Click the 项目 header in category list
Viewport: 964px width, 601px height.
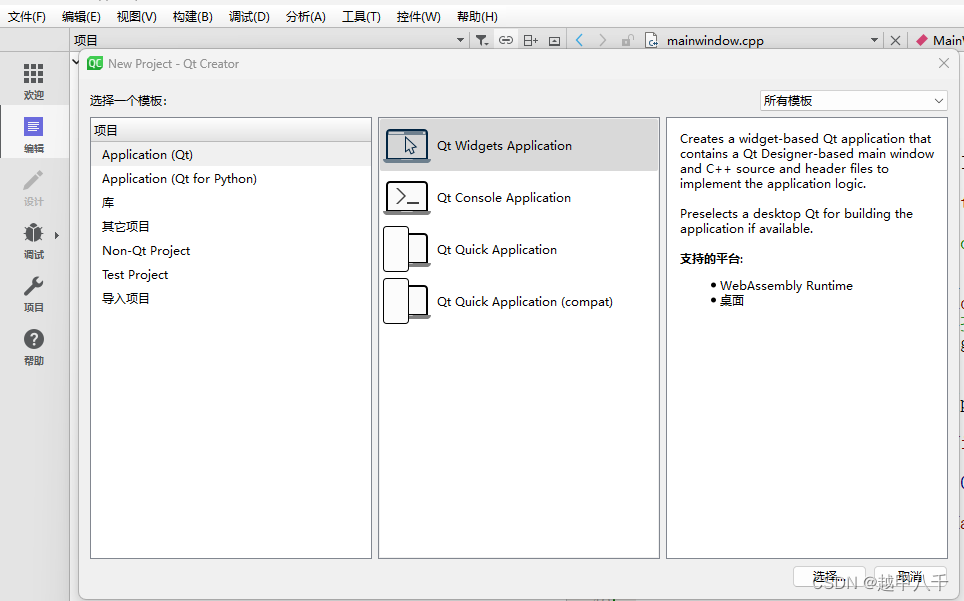[x=231, y=130]
